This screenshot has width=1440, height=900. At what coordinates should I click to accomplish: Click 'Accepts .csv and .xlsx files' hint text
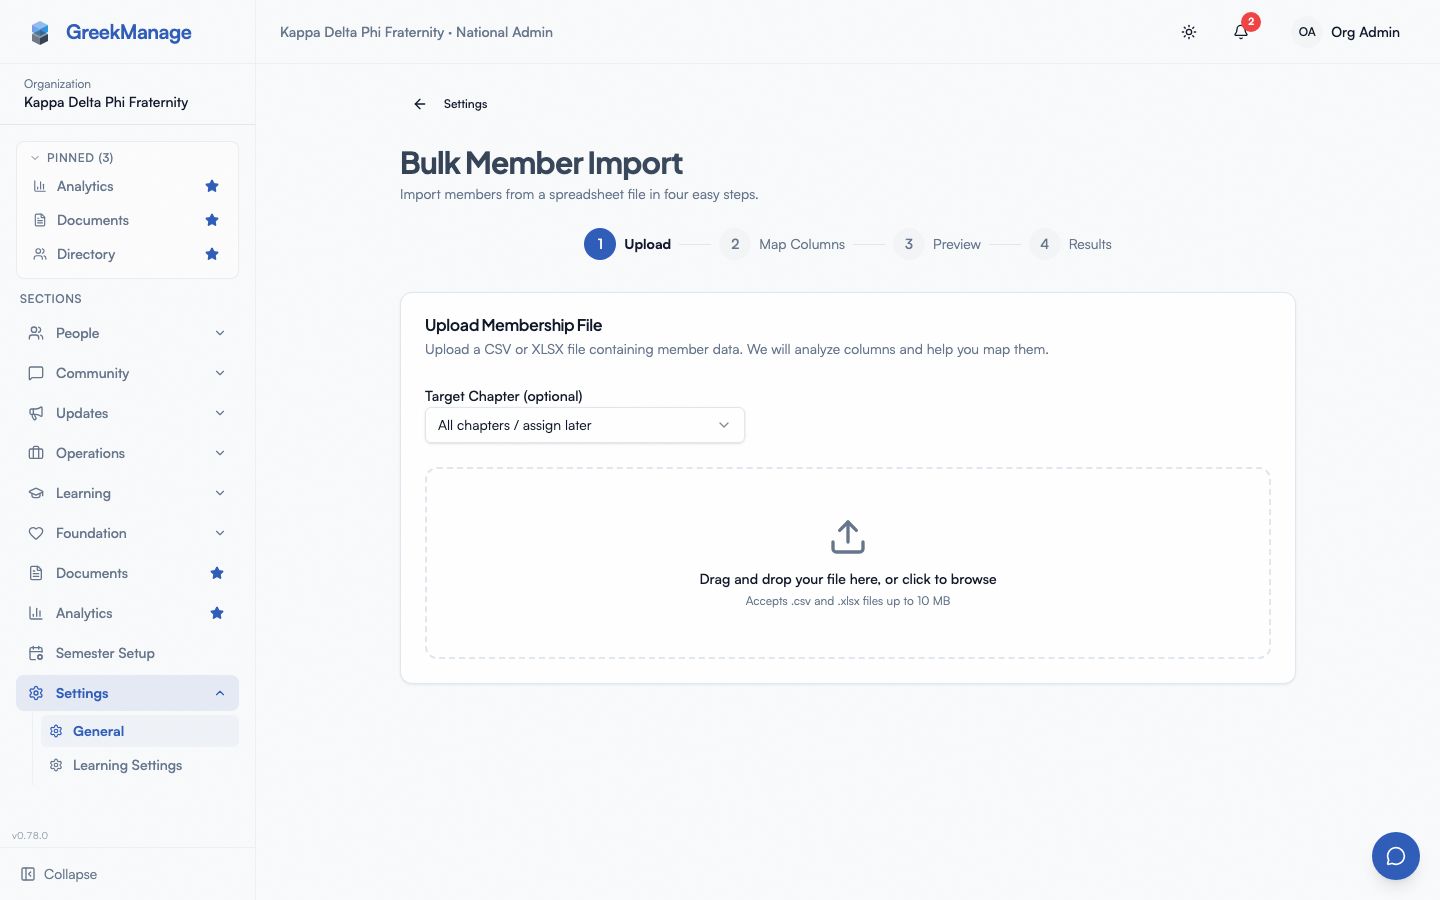pyautogui.click(x=848, y=601)
